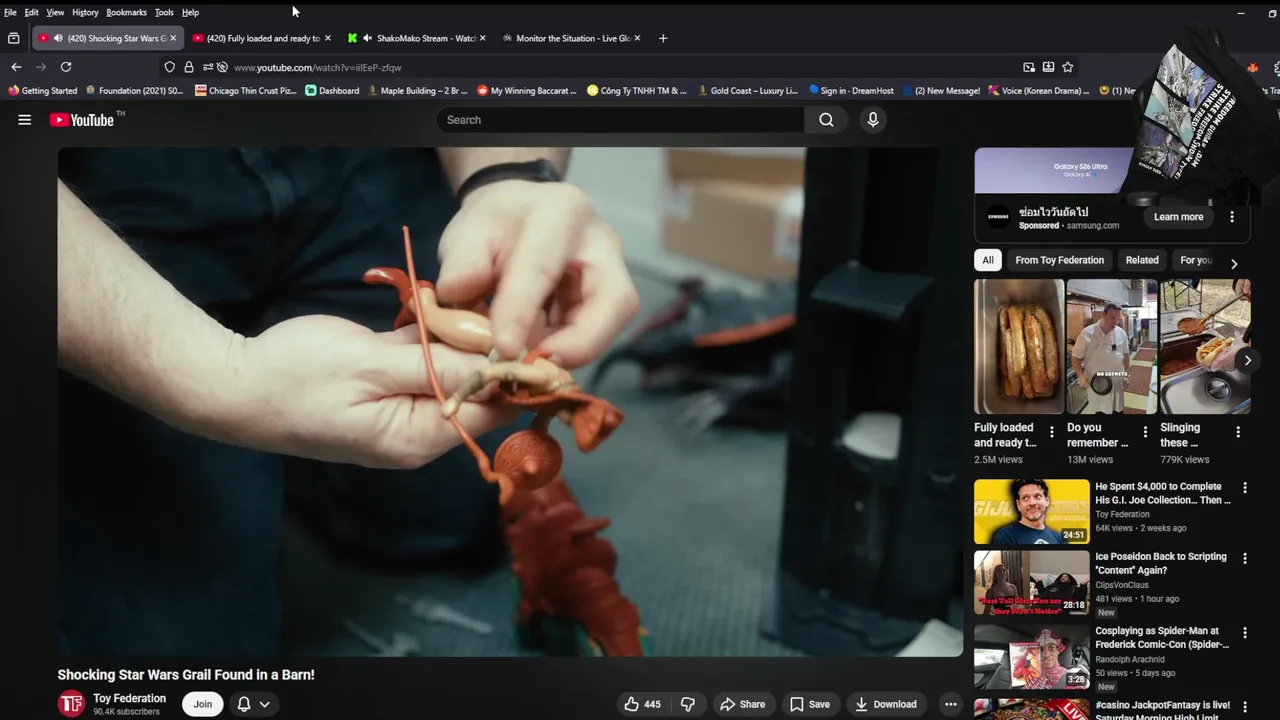The image size is (1280, 720).
Task: Close the Fully loaded and ready tab
Action: (327, 38)
